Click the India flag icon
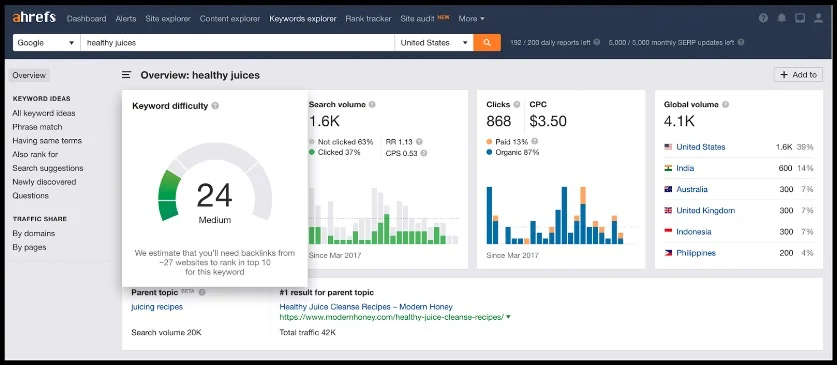 point(668,168)
